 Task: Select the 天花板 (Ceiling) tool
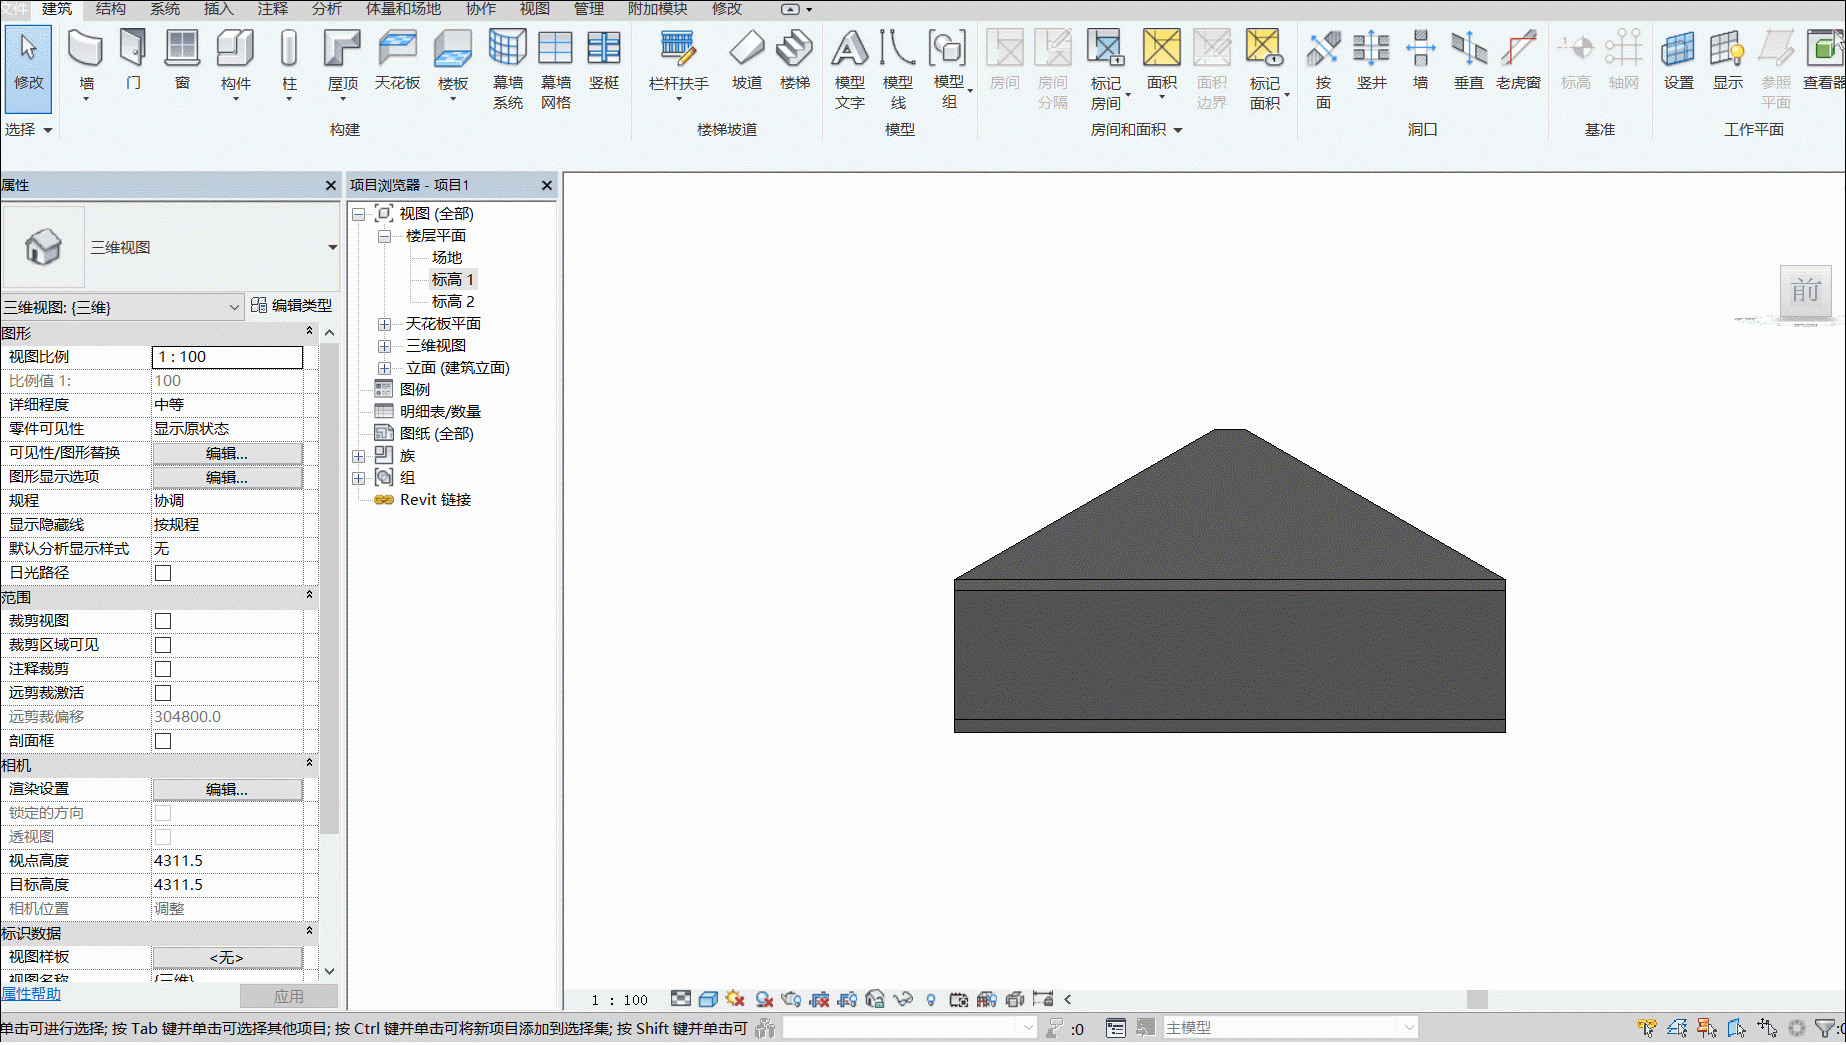[397, 60]
